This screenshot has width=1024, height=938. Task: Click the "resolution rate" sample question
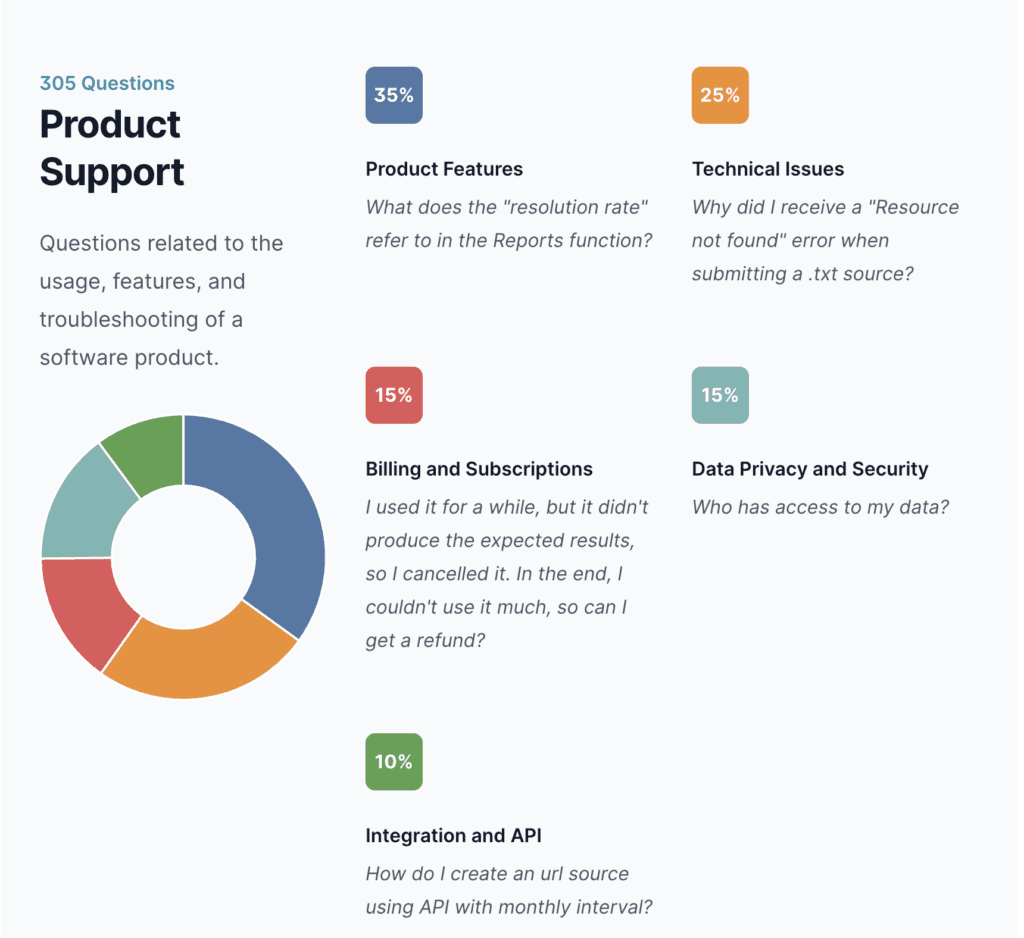pyautogui.click(x=508, y=224)
